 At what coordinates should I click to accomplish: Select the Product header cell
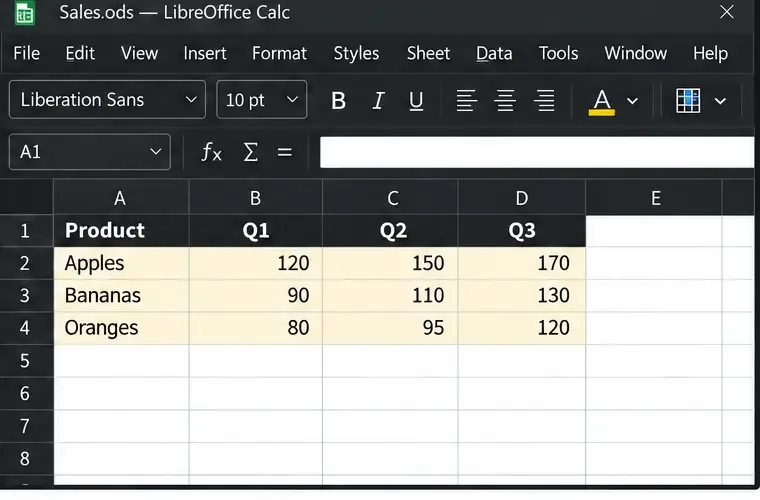click(x=121, y=231)
